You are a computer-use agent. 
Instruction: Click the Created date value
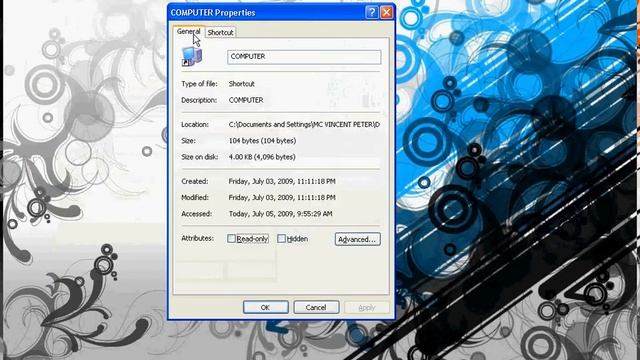pos(282,181)
